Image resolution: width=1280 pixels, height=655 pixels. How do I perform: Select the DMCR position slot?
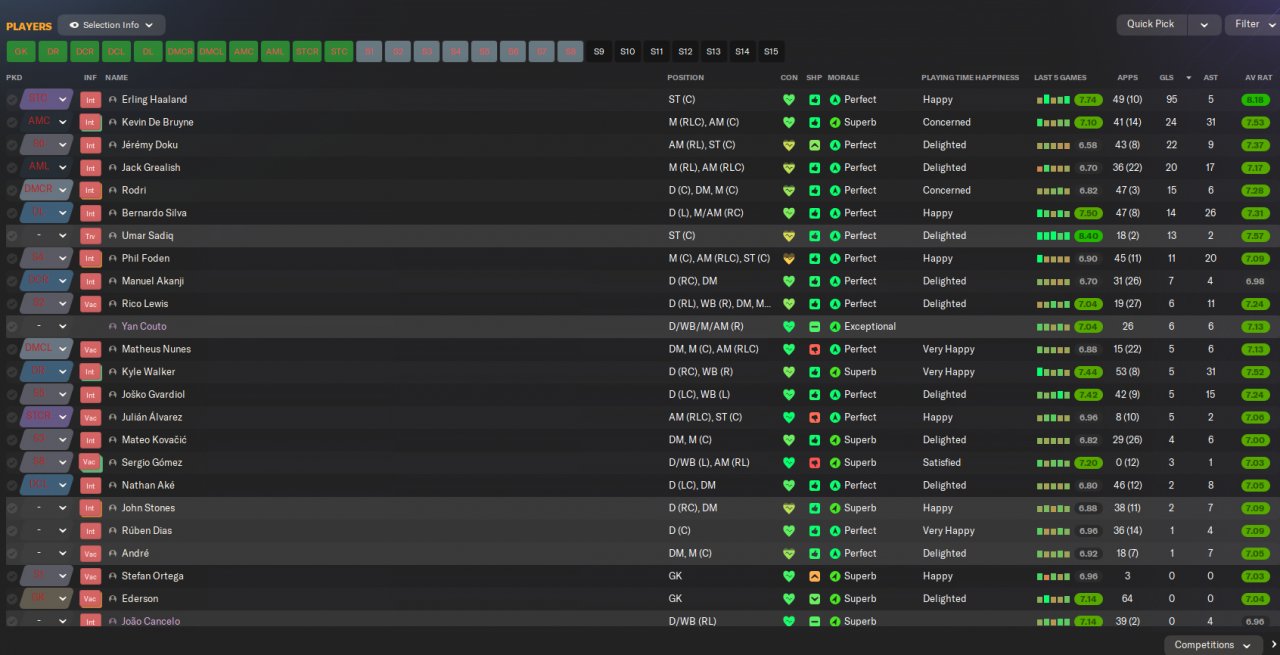[180, 51]
